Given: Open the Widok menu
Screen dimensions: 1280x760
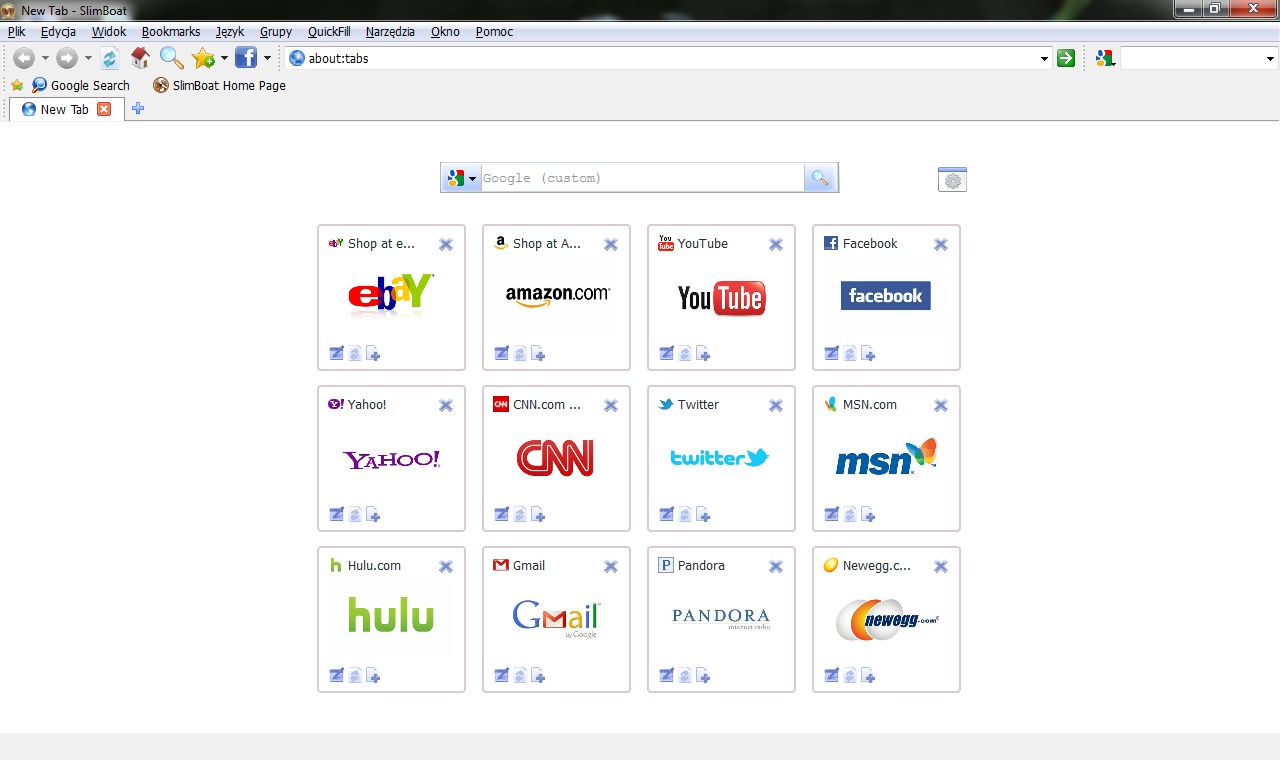Looking at the screenshot, I should tap(109, 32).
